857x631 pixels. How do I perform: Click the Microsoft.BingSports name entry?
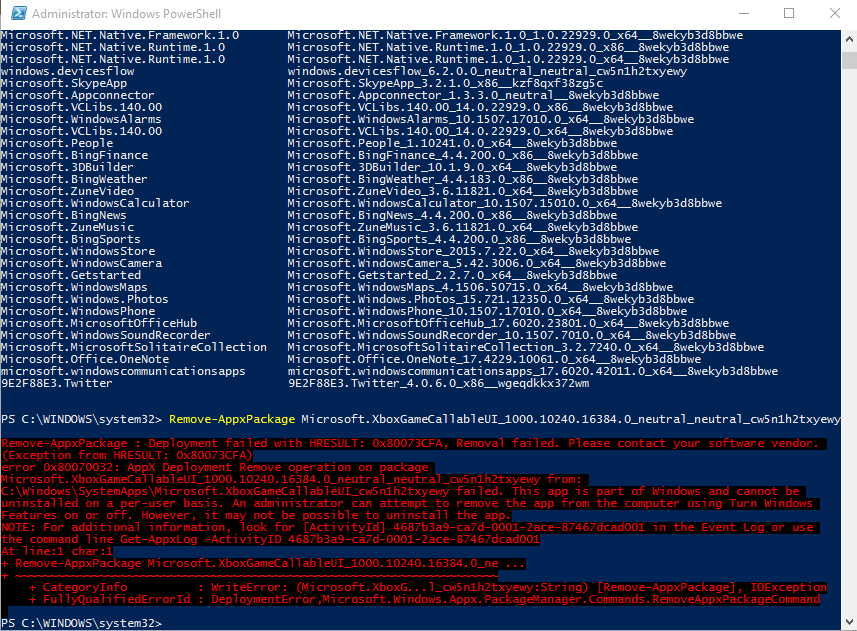(71, 239)
